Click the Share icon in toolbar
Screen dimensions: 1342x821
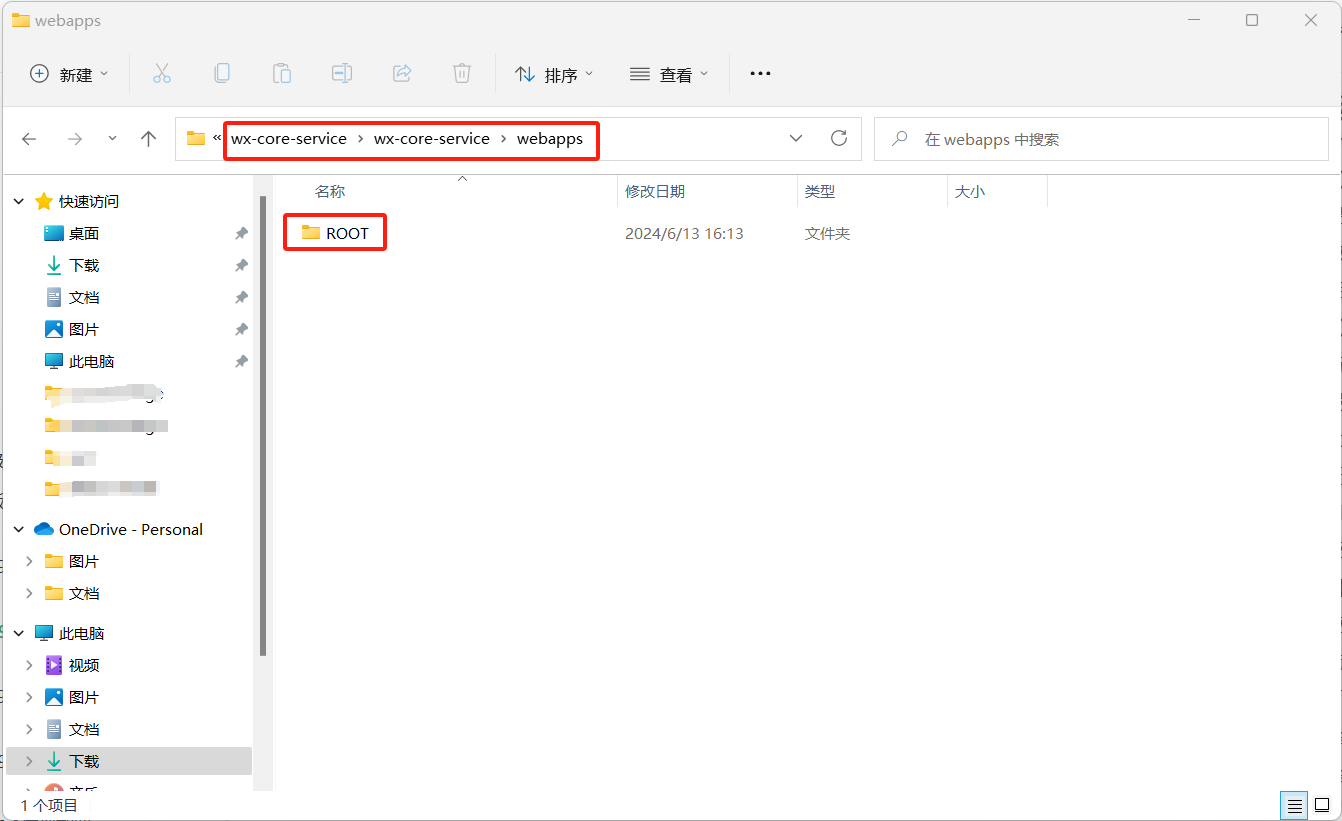(402, 74)
